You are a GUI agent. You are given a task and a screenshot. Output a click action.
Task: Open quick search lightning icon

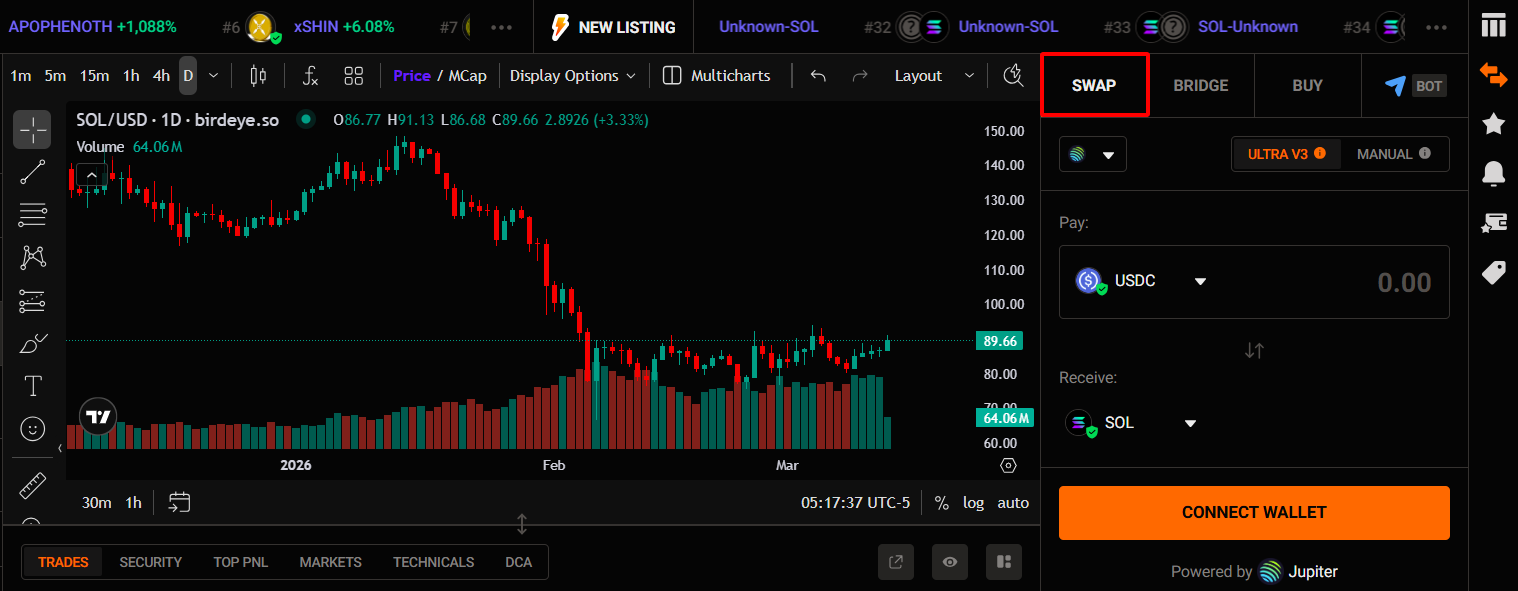tap(1013, 76)
